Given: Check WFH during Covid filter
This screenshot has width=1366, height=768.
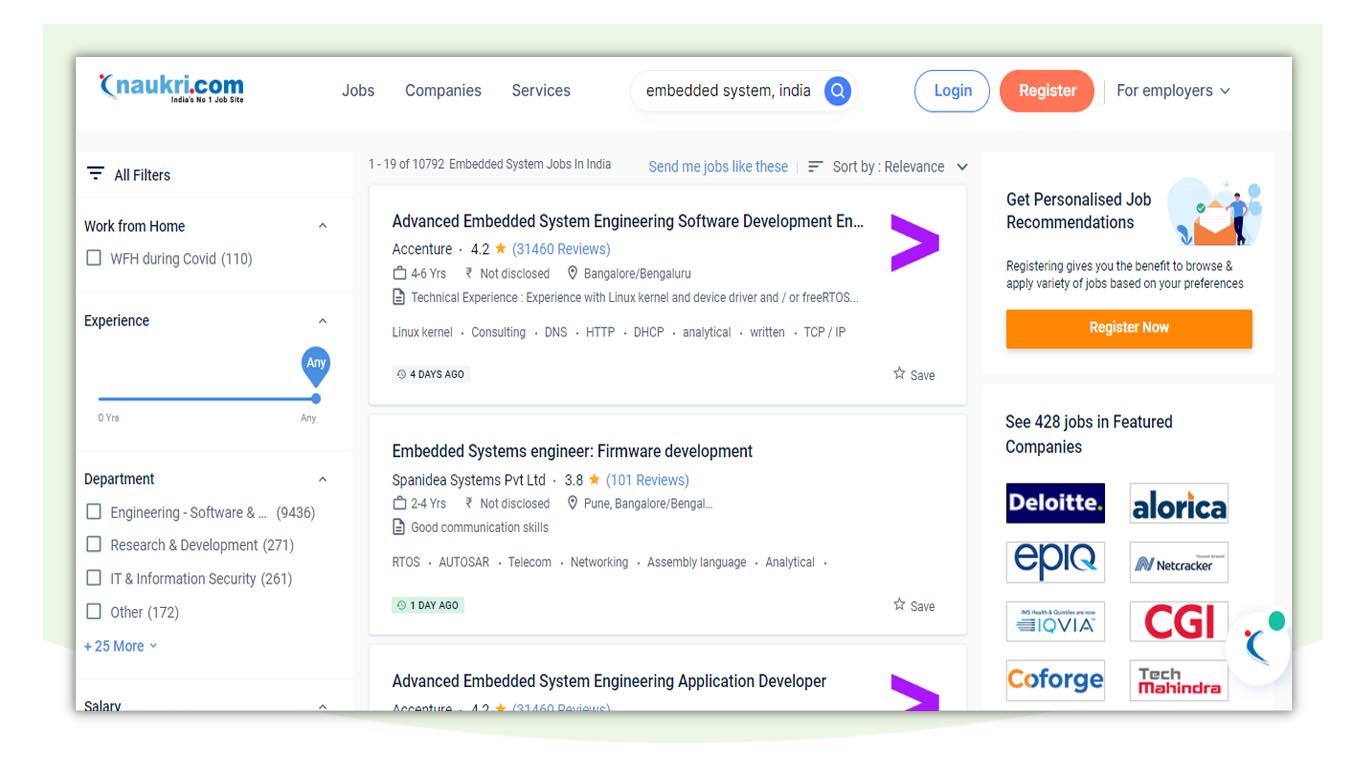Looking at the screenshot, I should coord(94,258).
